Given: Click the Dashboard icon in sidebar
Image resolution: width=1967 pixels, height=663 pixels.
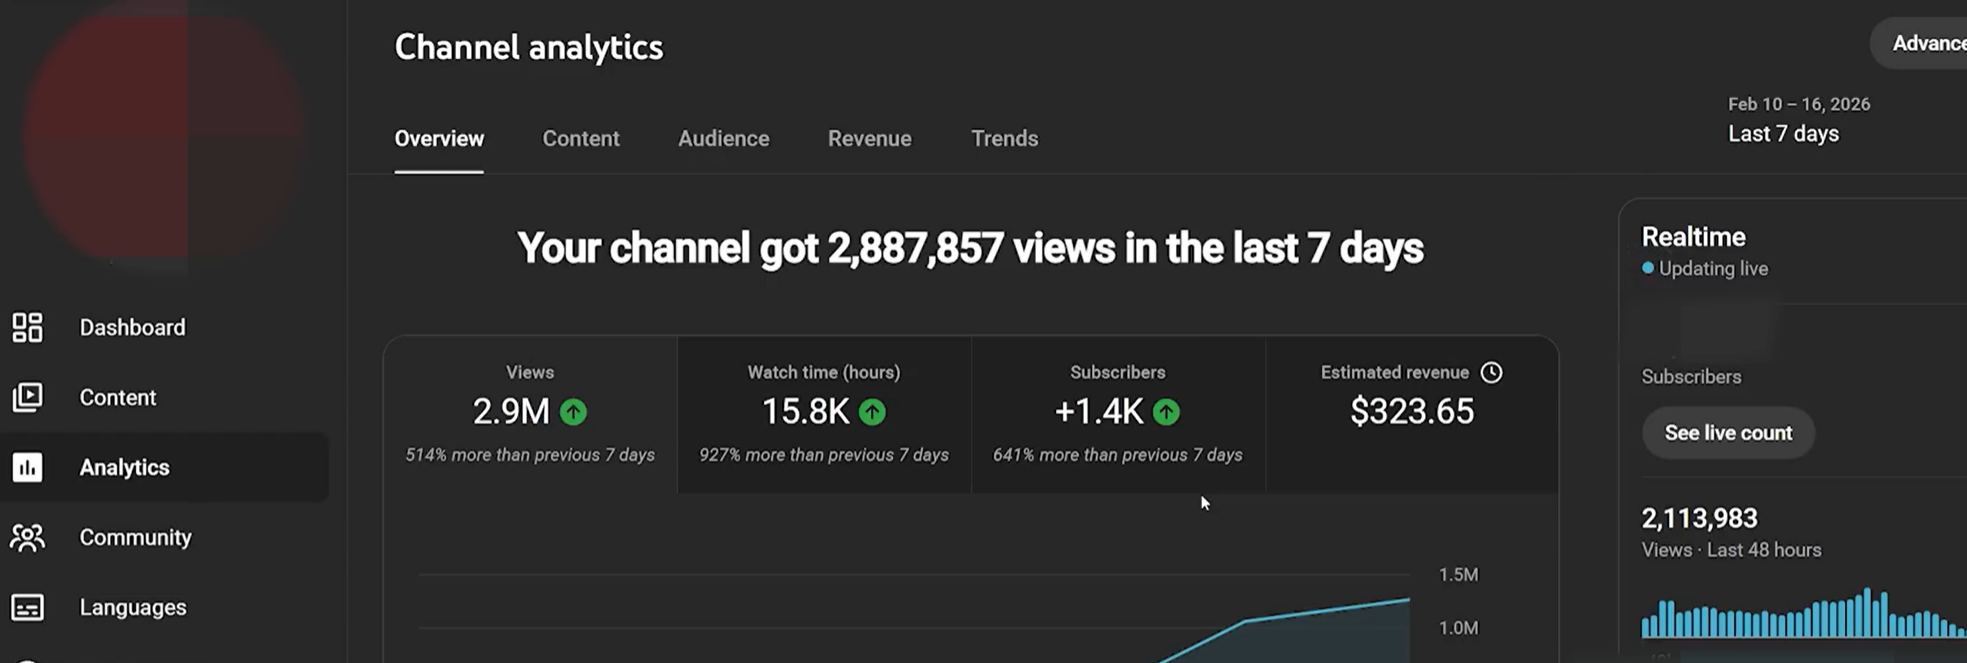Looking at the screenshot, I should coord(27,327).
